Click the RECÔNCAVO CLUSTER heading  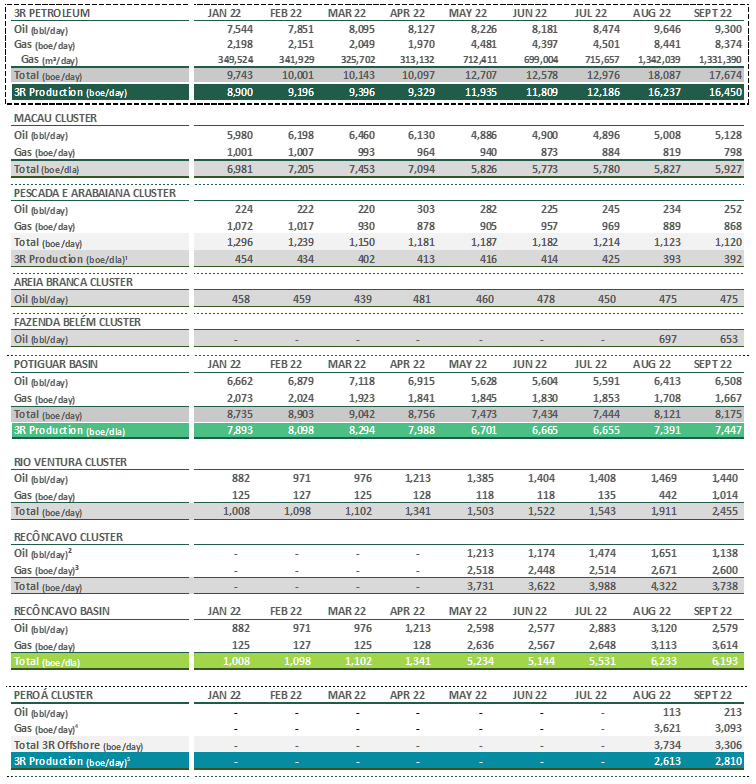coord(68,538)
